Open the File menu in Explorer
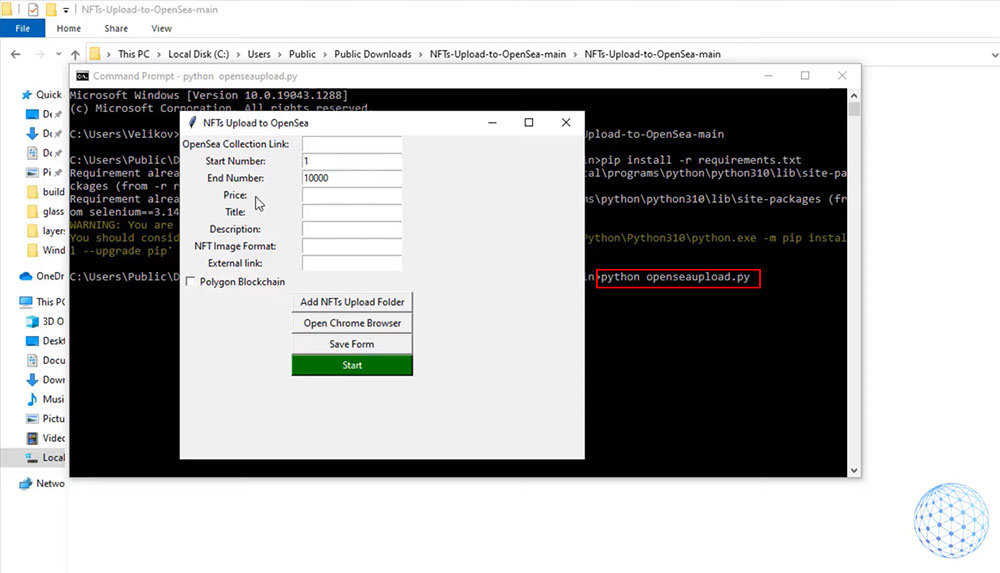 click(x=22, y=28)
